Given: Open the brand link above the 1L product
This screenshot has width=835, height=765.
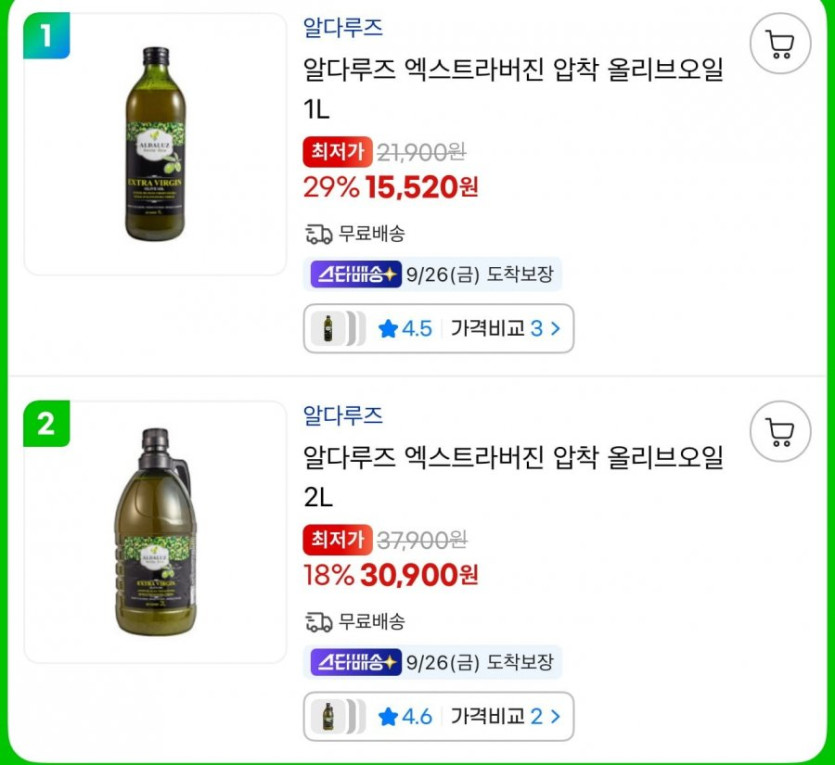Looking at the screenshot, I should [343, 28].
